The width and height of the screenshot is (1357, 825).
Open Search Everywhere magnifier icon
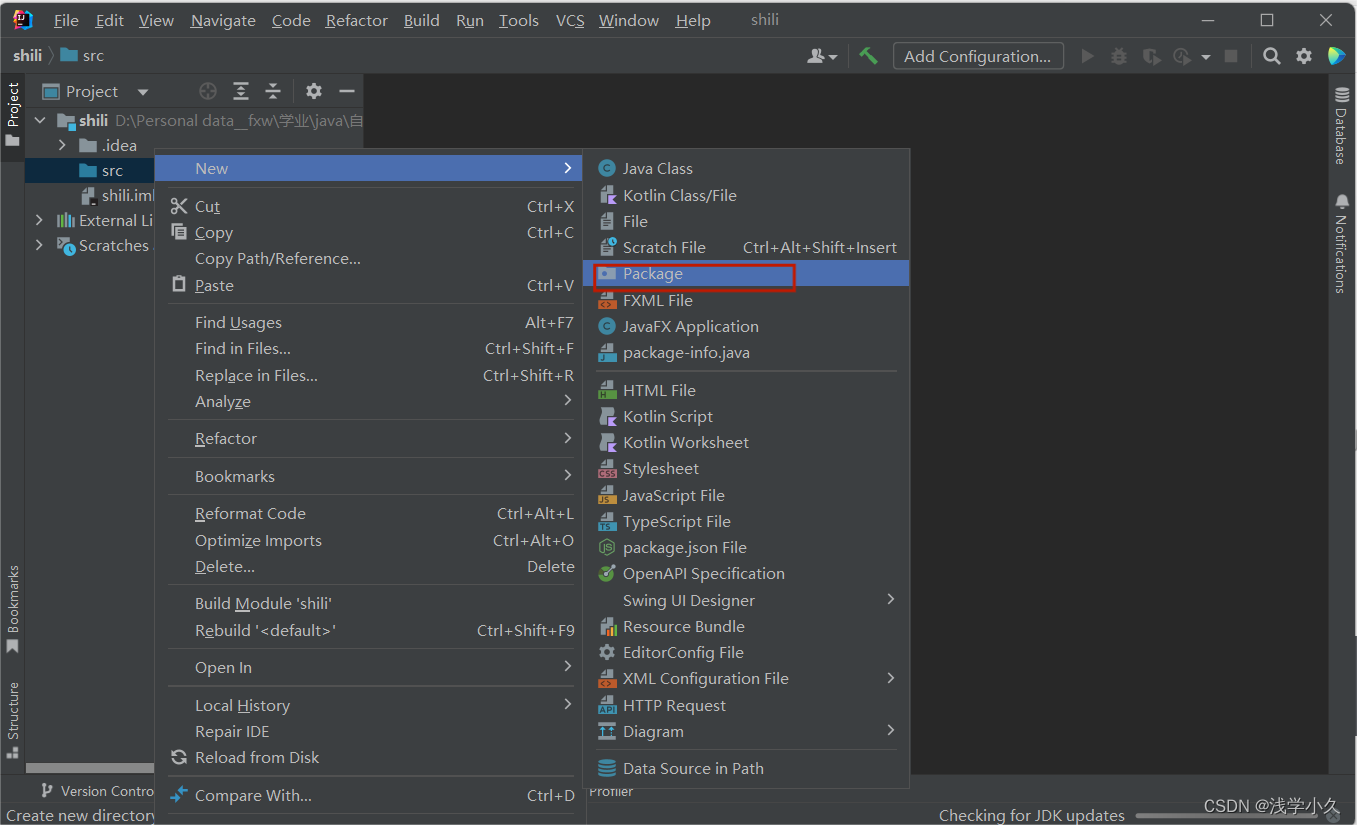[x=1271, y=56]
